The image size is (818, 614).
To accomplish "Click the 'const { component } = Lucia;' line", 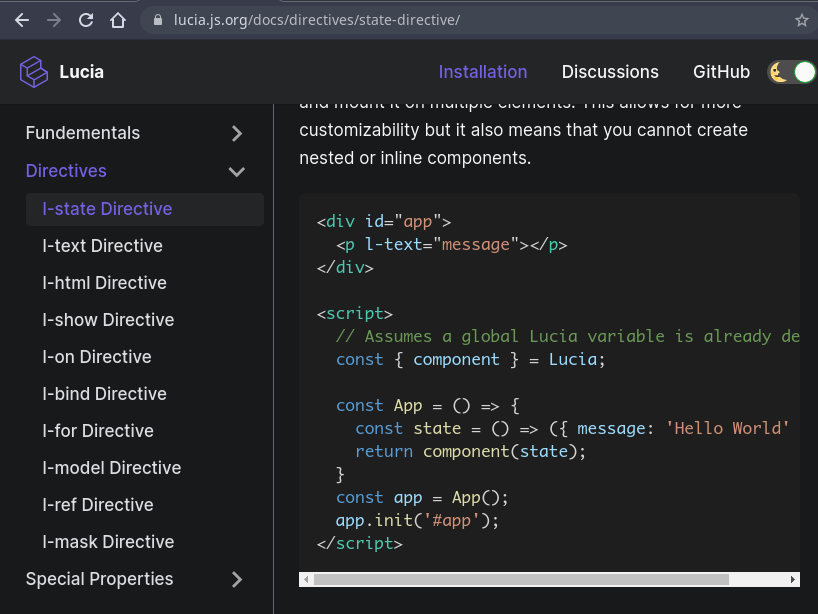I will coord(471,359).
